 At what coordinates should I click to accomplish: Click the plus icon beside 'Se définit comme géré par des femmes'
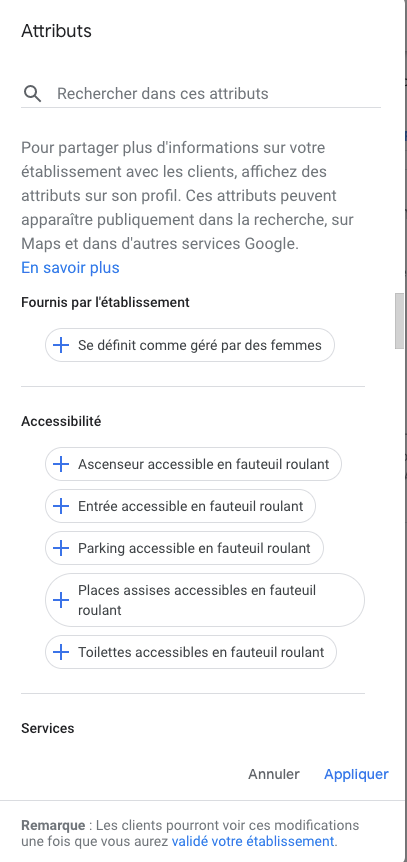pyautogui.click(x=60, y=345)
